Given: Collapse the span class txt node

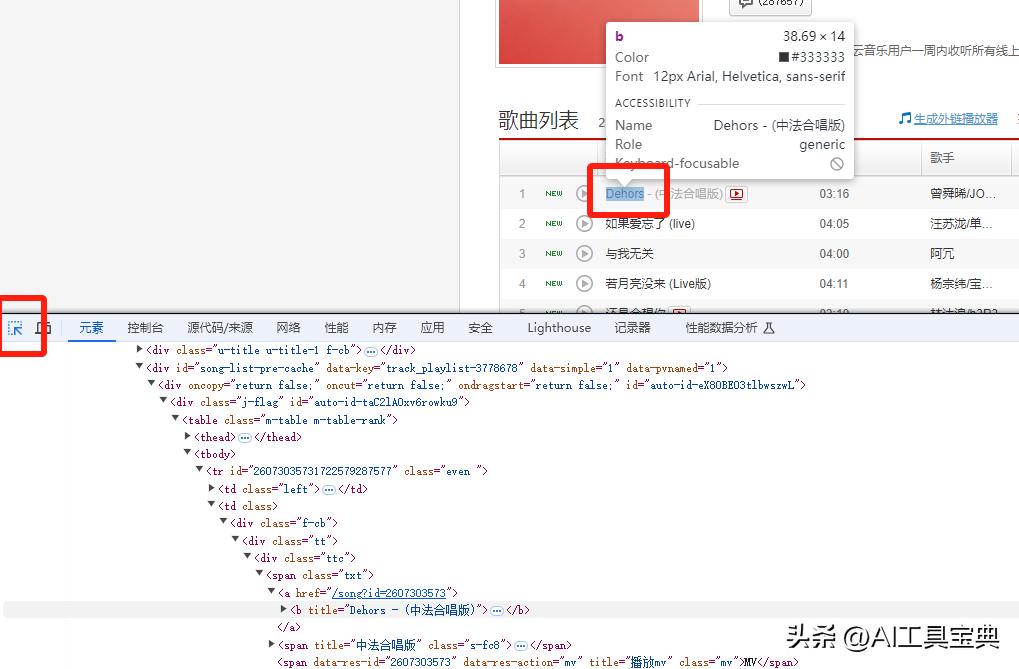Looking at the screenshot, I should tap(260, 574).
